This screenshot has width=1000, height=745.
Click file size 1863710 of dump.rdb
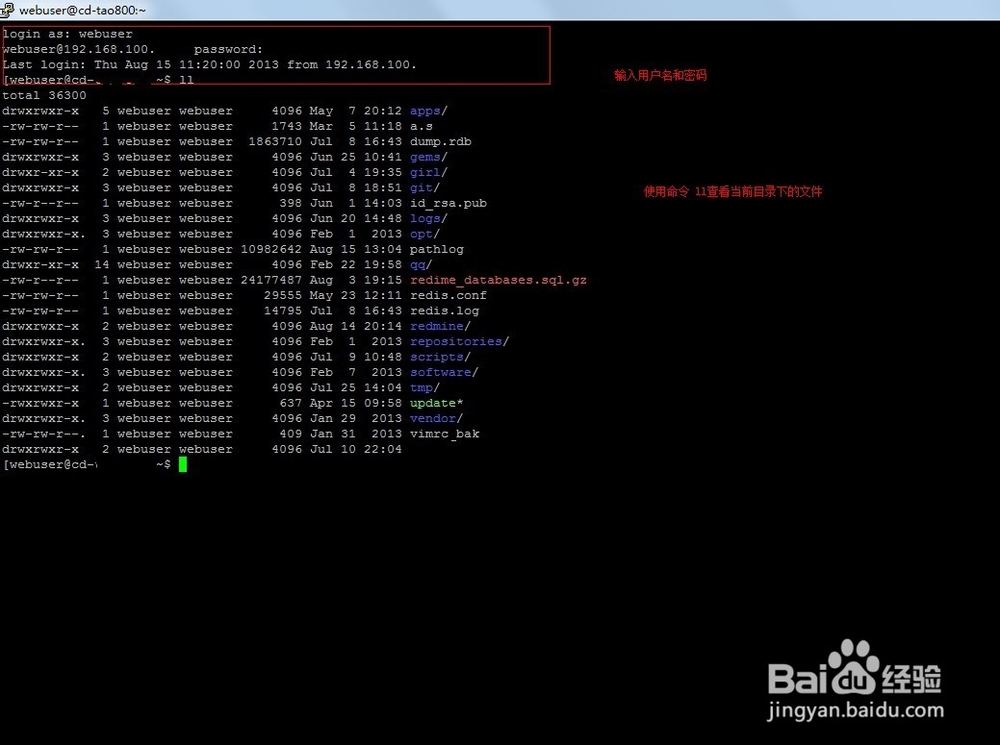275,142
